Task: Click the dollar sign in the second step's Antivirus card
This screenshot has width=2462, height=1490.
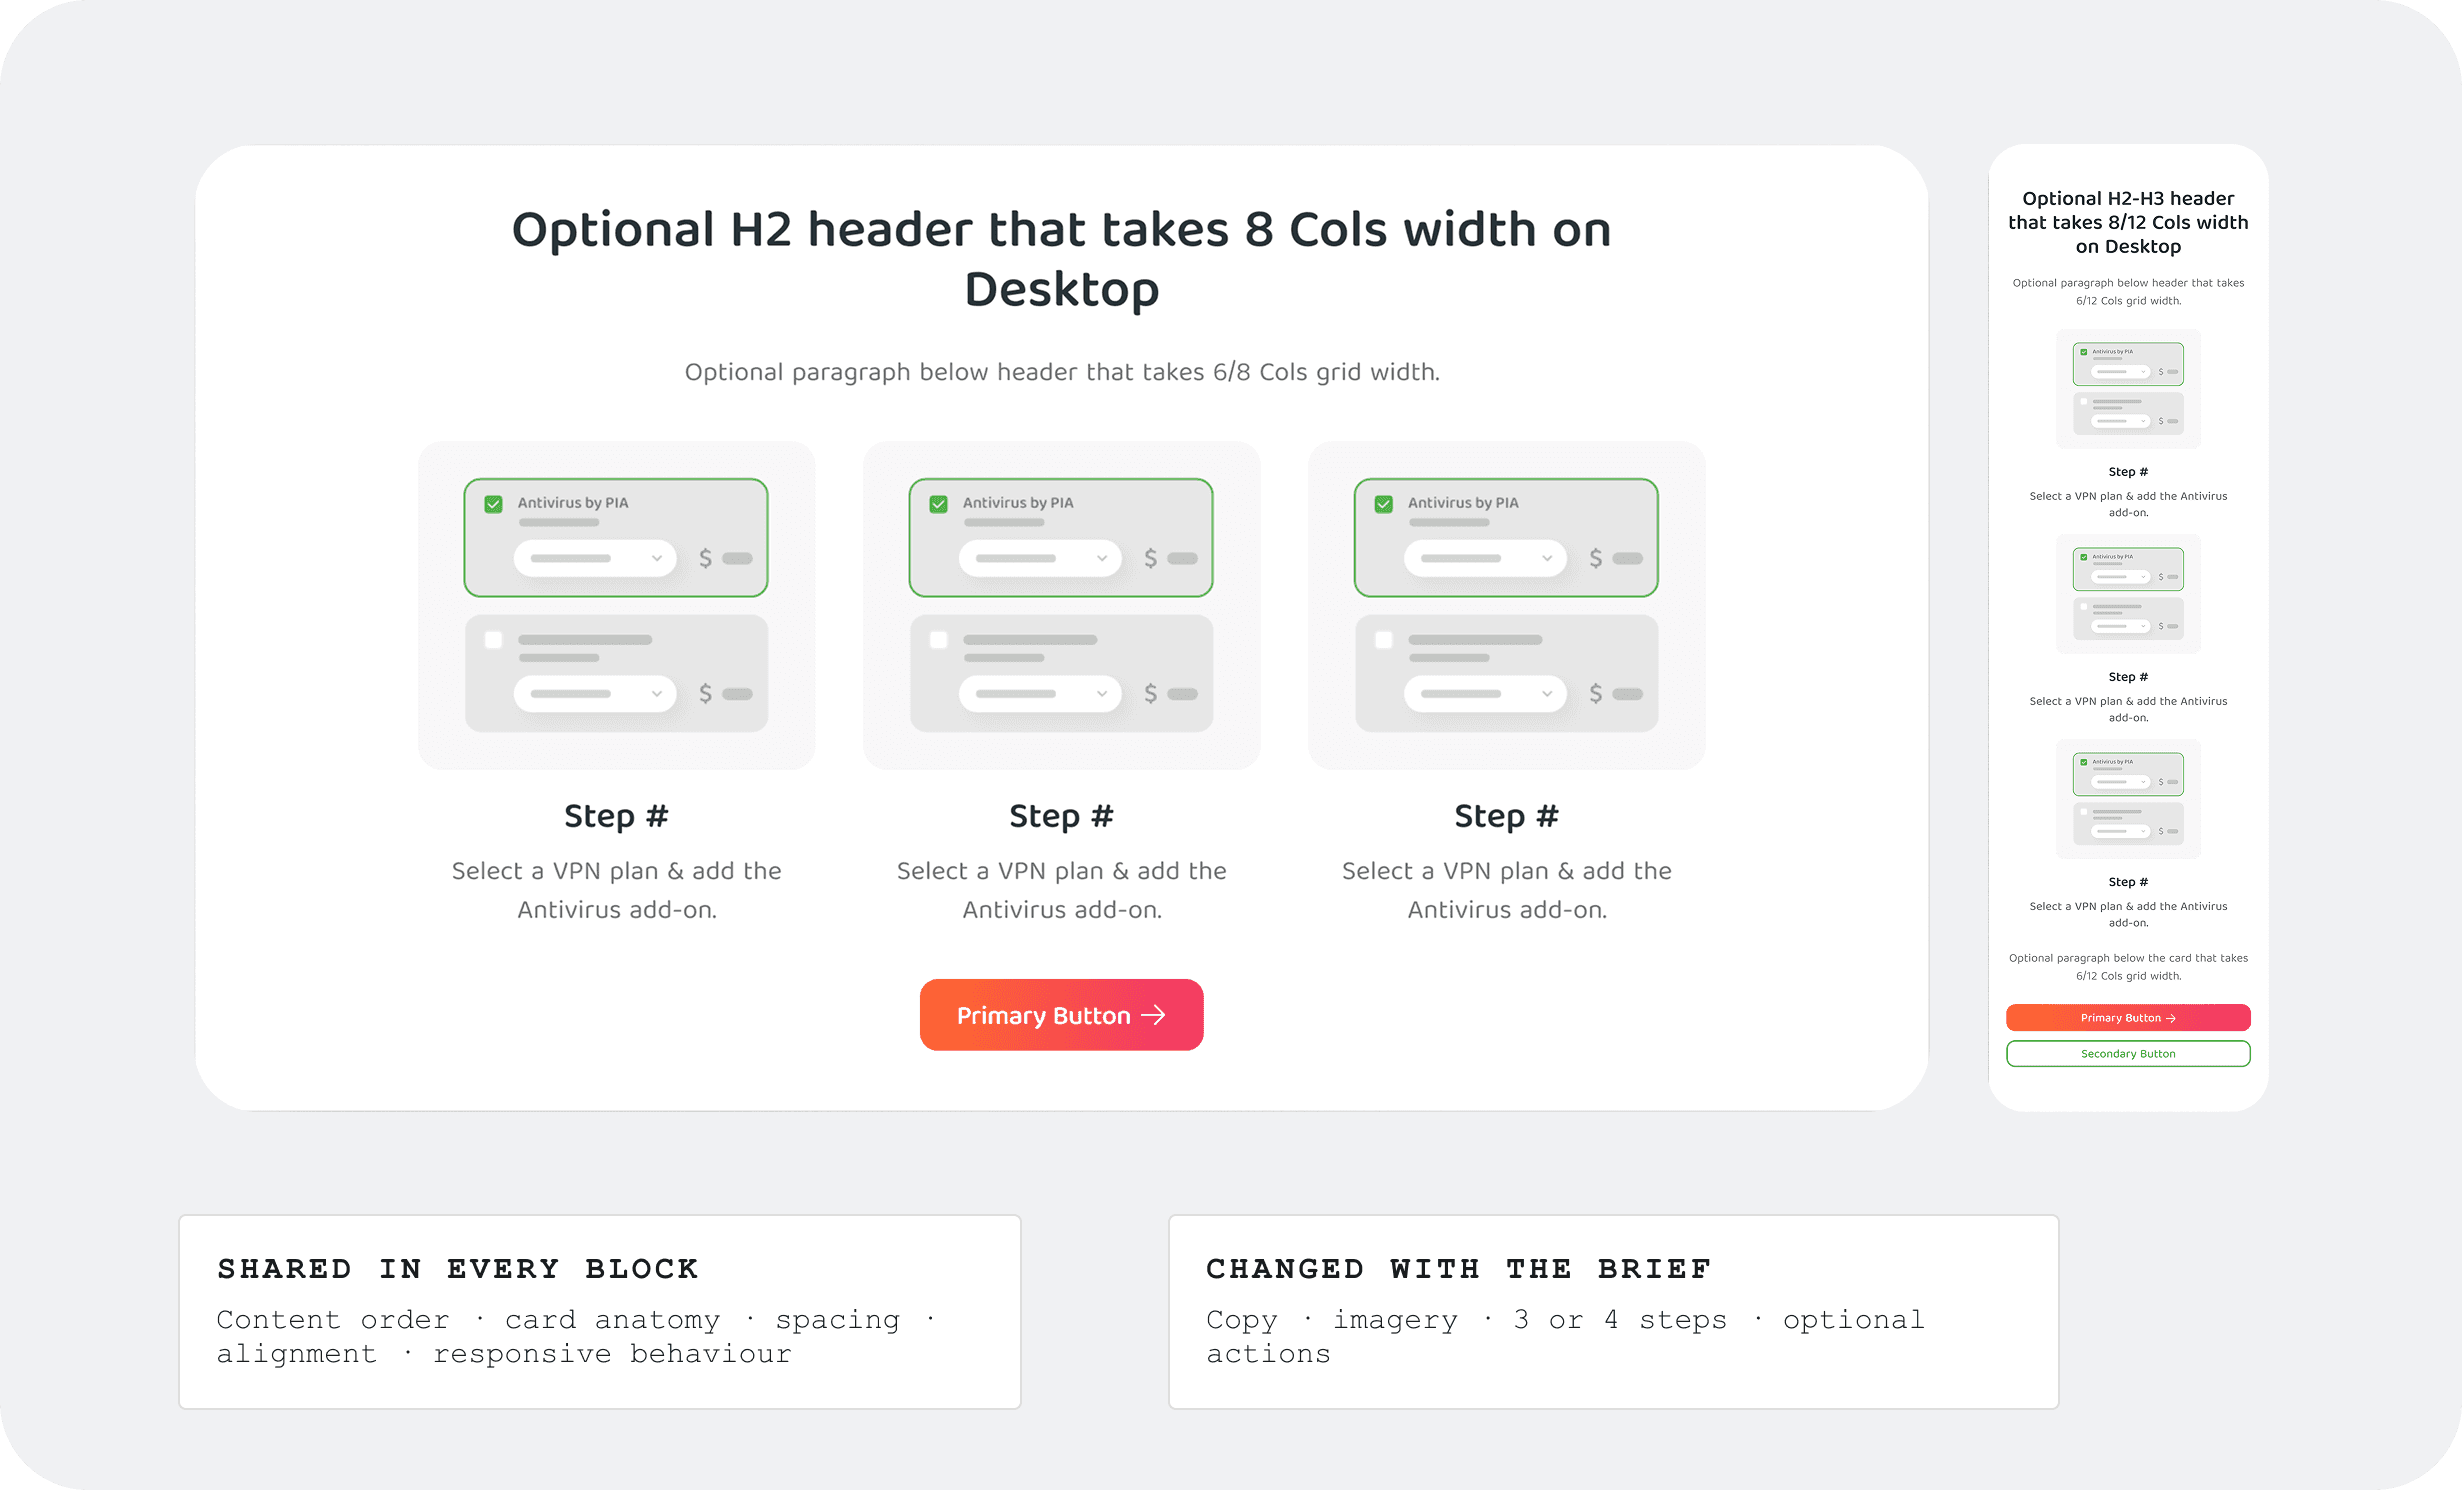Action: (1150, 558)
